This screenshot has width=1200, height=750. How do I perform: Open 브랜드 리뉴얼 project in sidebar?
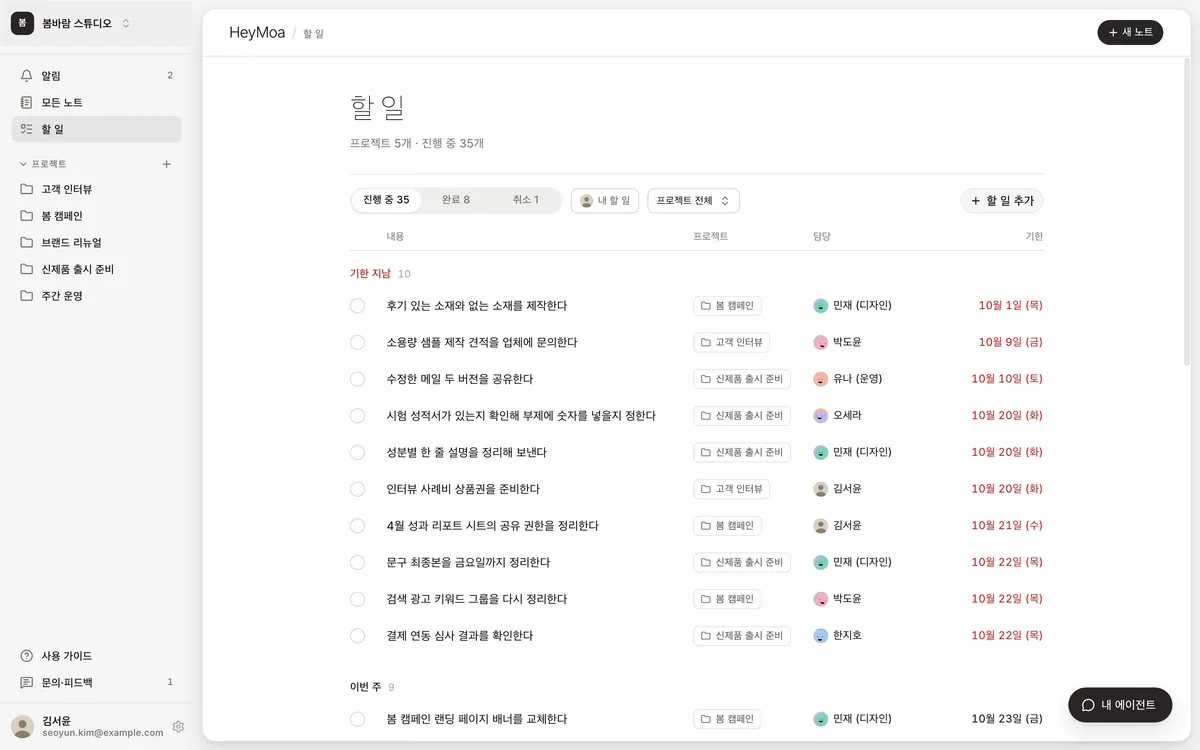pos(96,242)
